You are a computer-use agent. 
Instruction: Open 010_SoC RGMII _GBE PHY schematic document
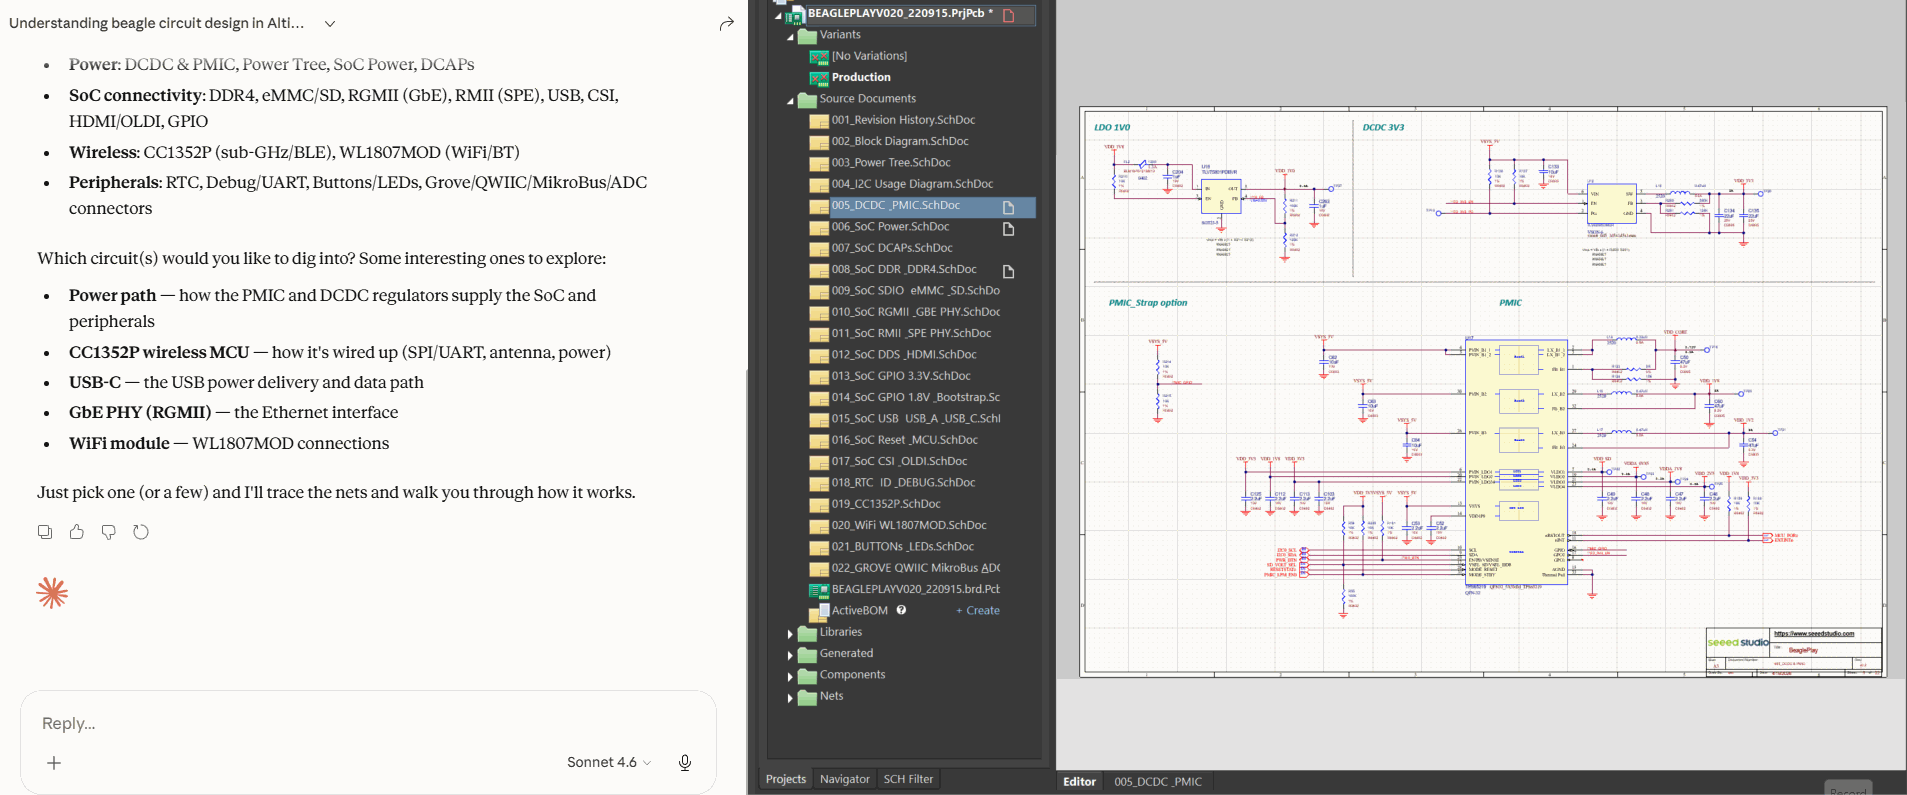coord(916,312)
